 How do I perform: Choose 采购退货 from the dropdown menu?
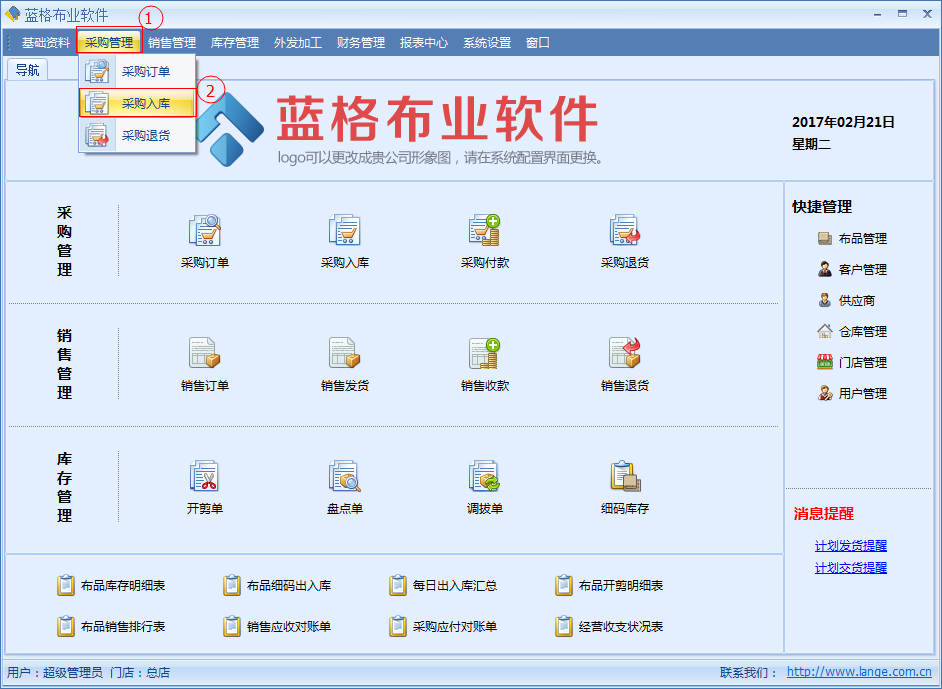pos(145,135)
